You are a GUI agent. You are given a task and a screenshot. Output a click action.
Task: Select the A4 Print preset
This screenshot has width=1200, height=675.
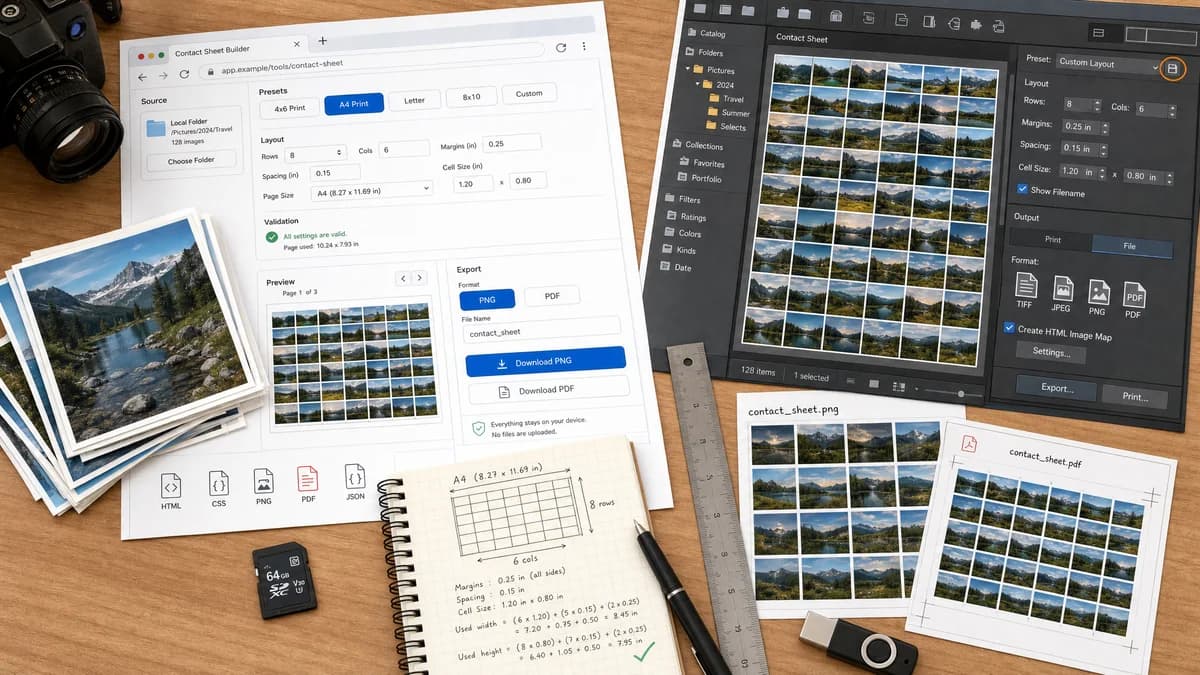[x=353, y=104]
